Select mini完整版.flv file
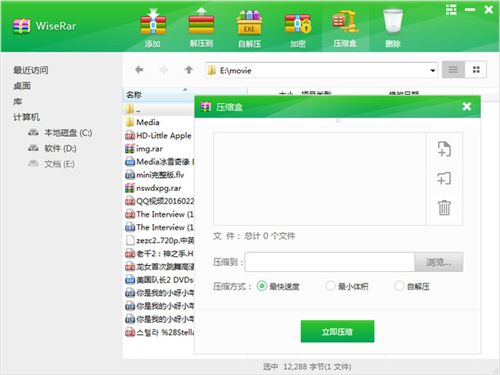The height and width of the screenshot is (375, 500). pos(155,175)
